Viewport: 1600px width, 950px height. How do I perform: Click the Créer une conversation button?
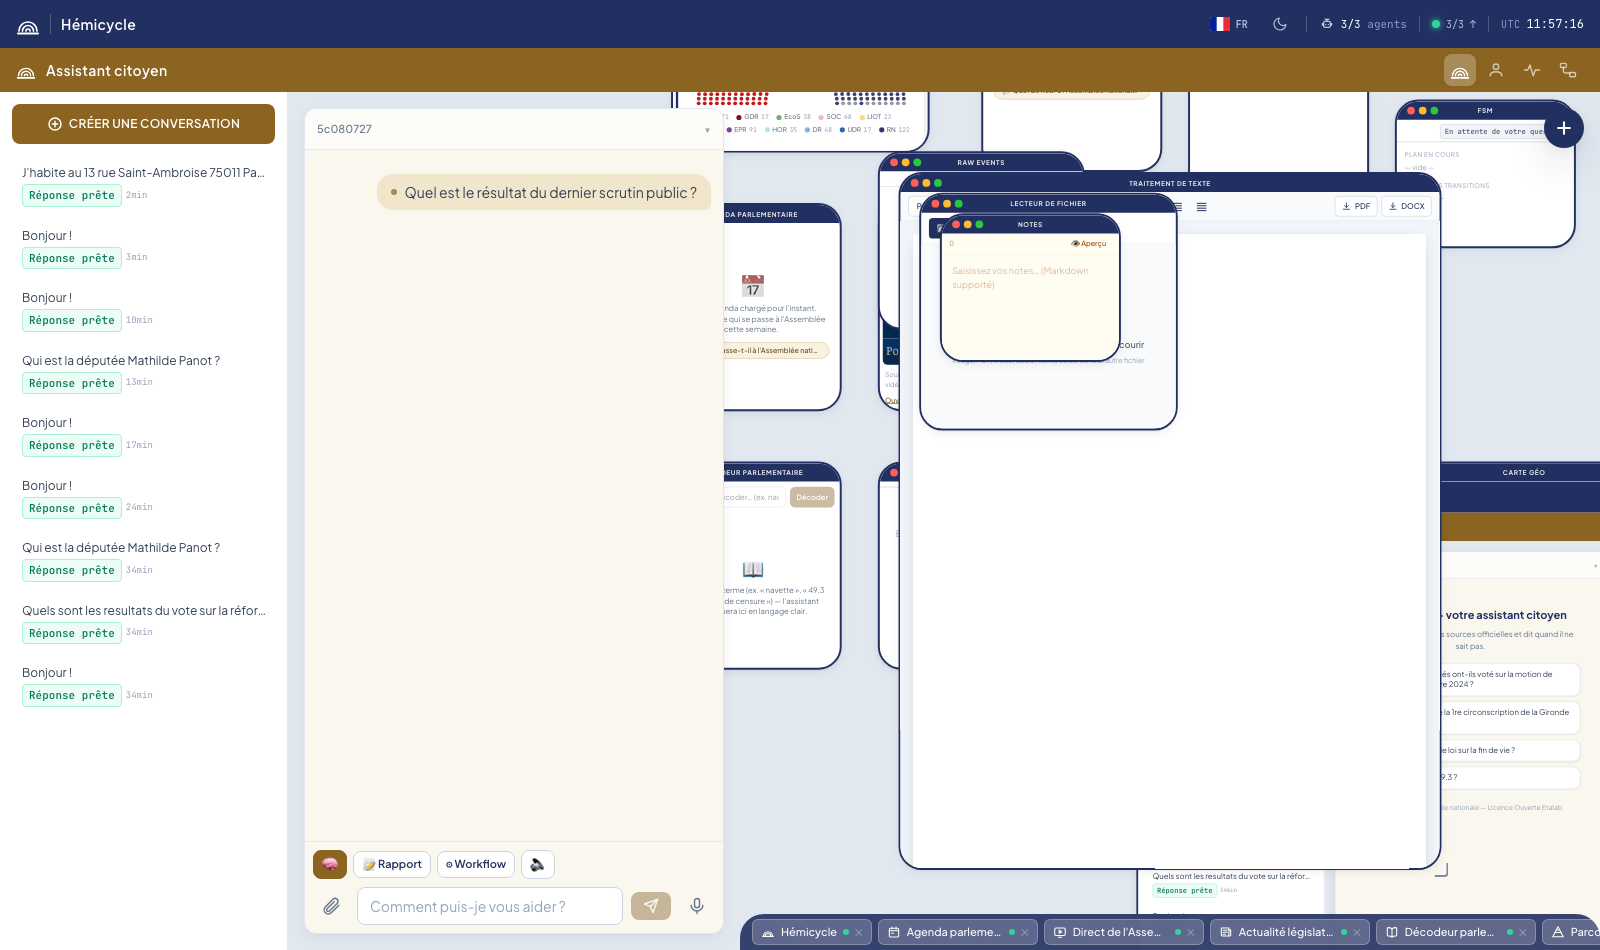pyautogui.click(x=143, y=124)
